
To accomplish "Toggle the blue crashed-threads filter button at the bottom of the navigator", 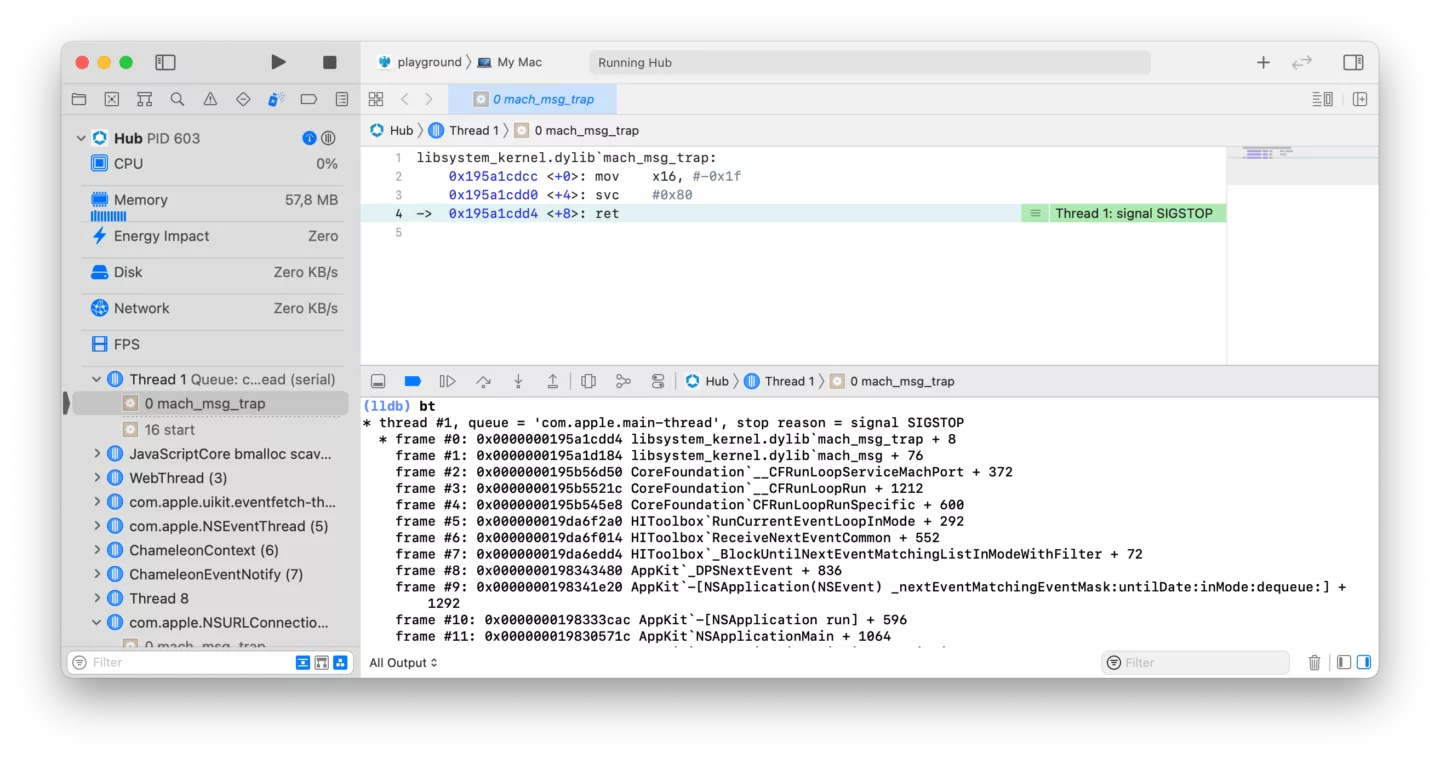I will point(303,663).
